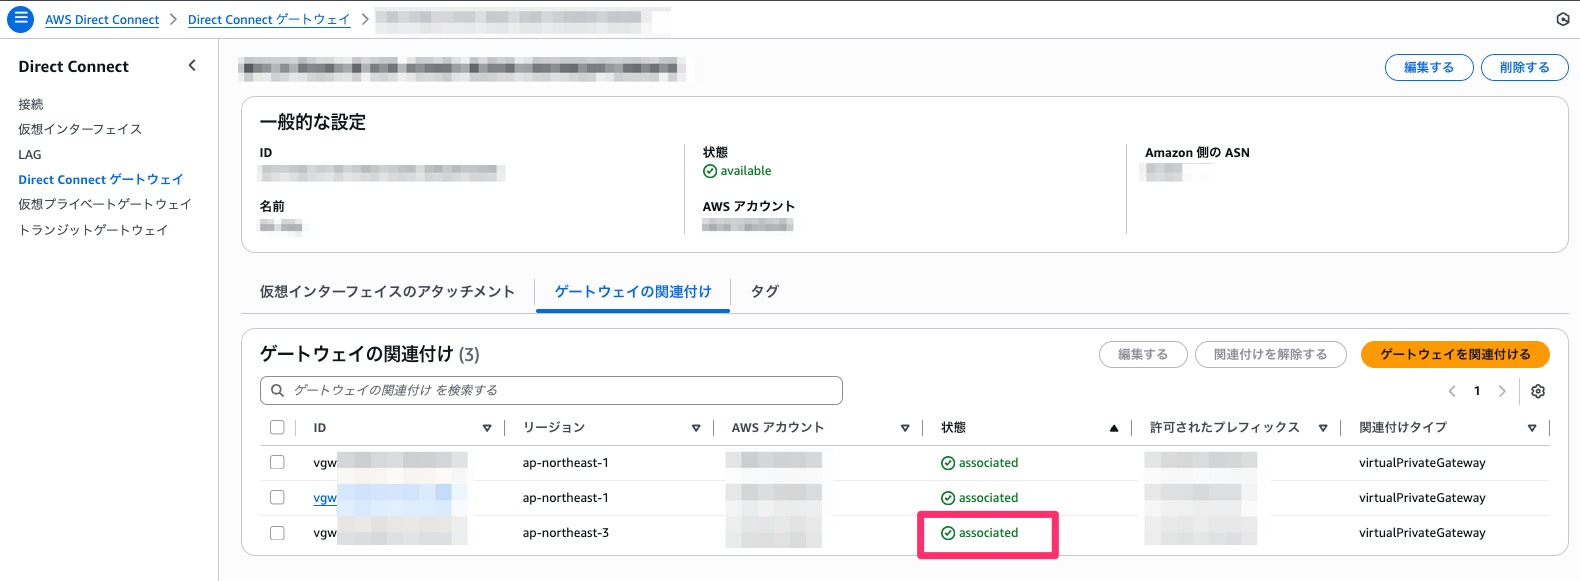Select the ゲートウェイの関連付け tab
This screenshot has height=581, width=1580.
click(x=633, y=292)
